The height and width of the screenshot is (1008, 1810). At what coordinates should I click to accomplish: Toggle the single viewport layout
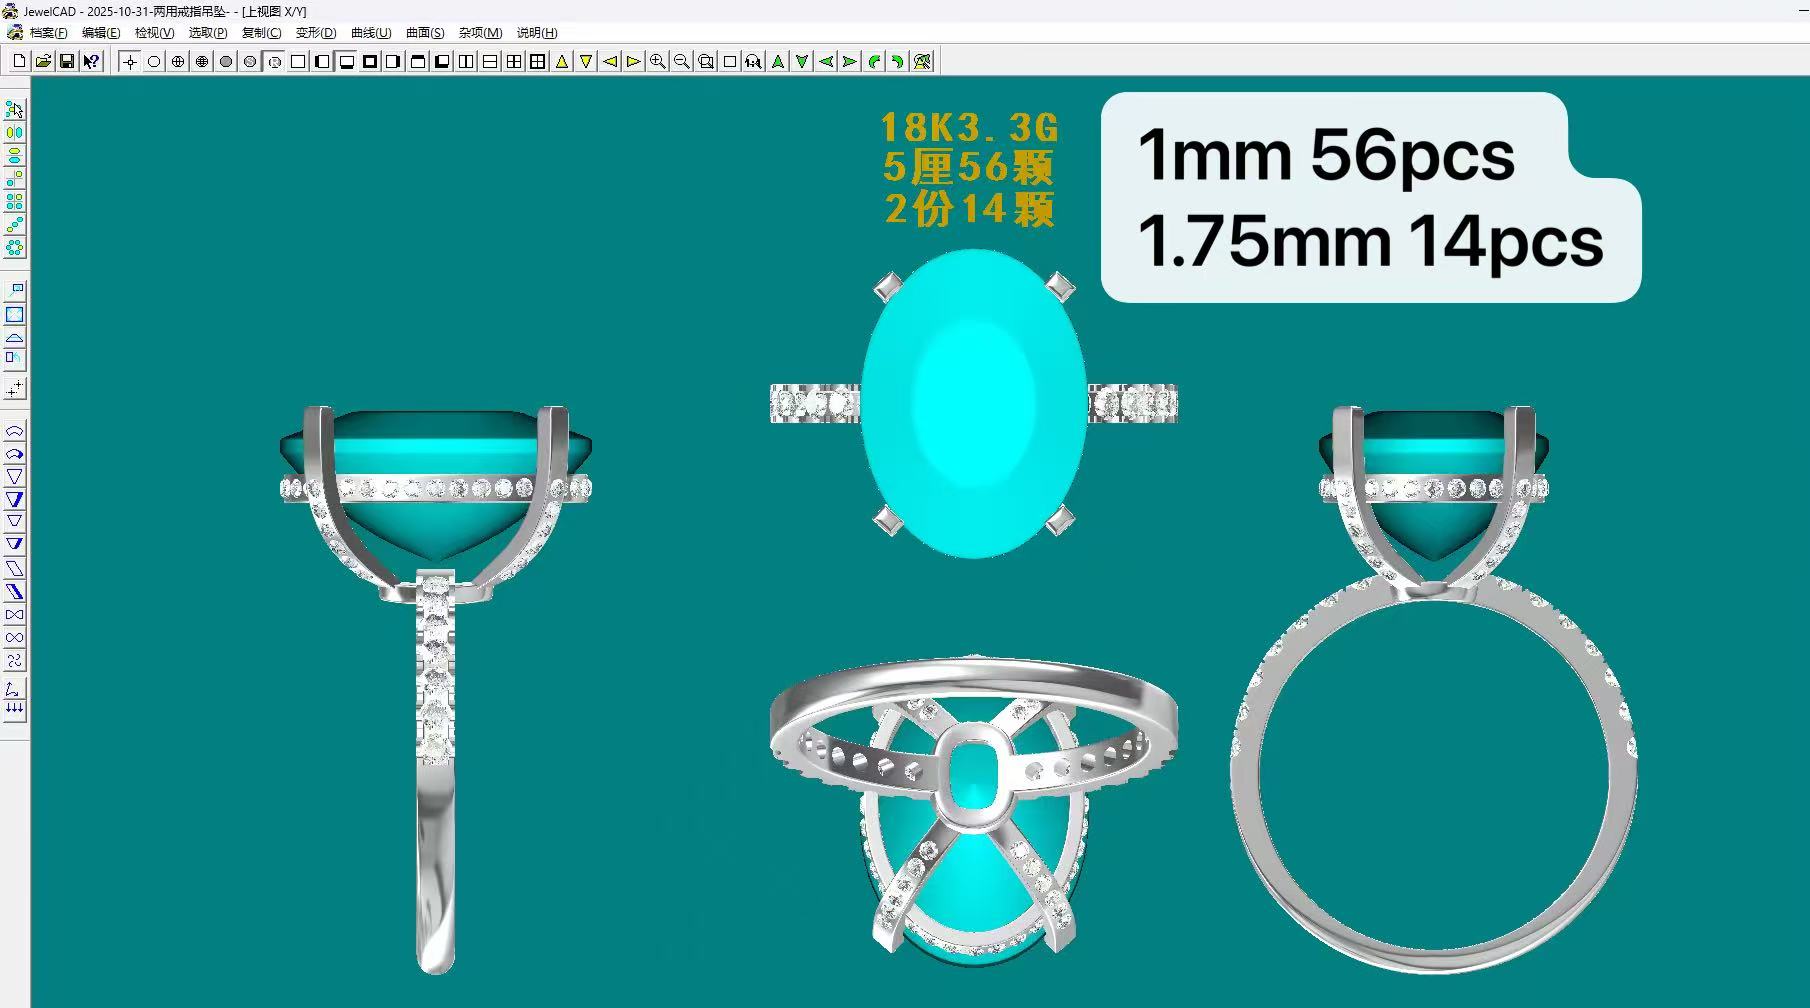[x=297, y=61]
